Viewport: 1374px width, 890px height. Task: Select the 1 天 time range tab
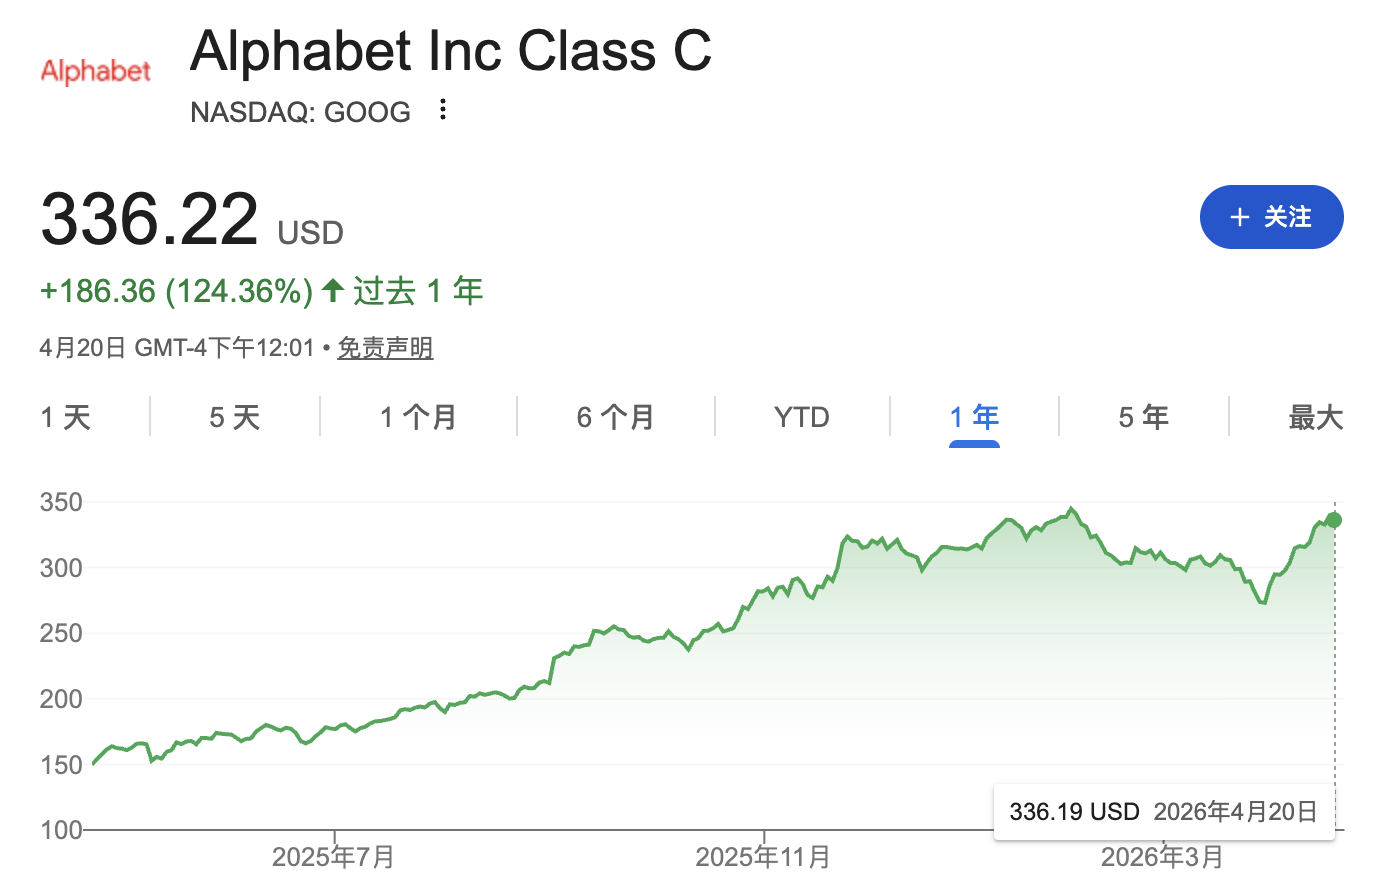(66, 417)
